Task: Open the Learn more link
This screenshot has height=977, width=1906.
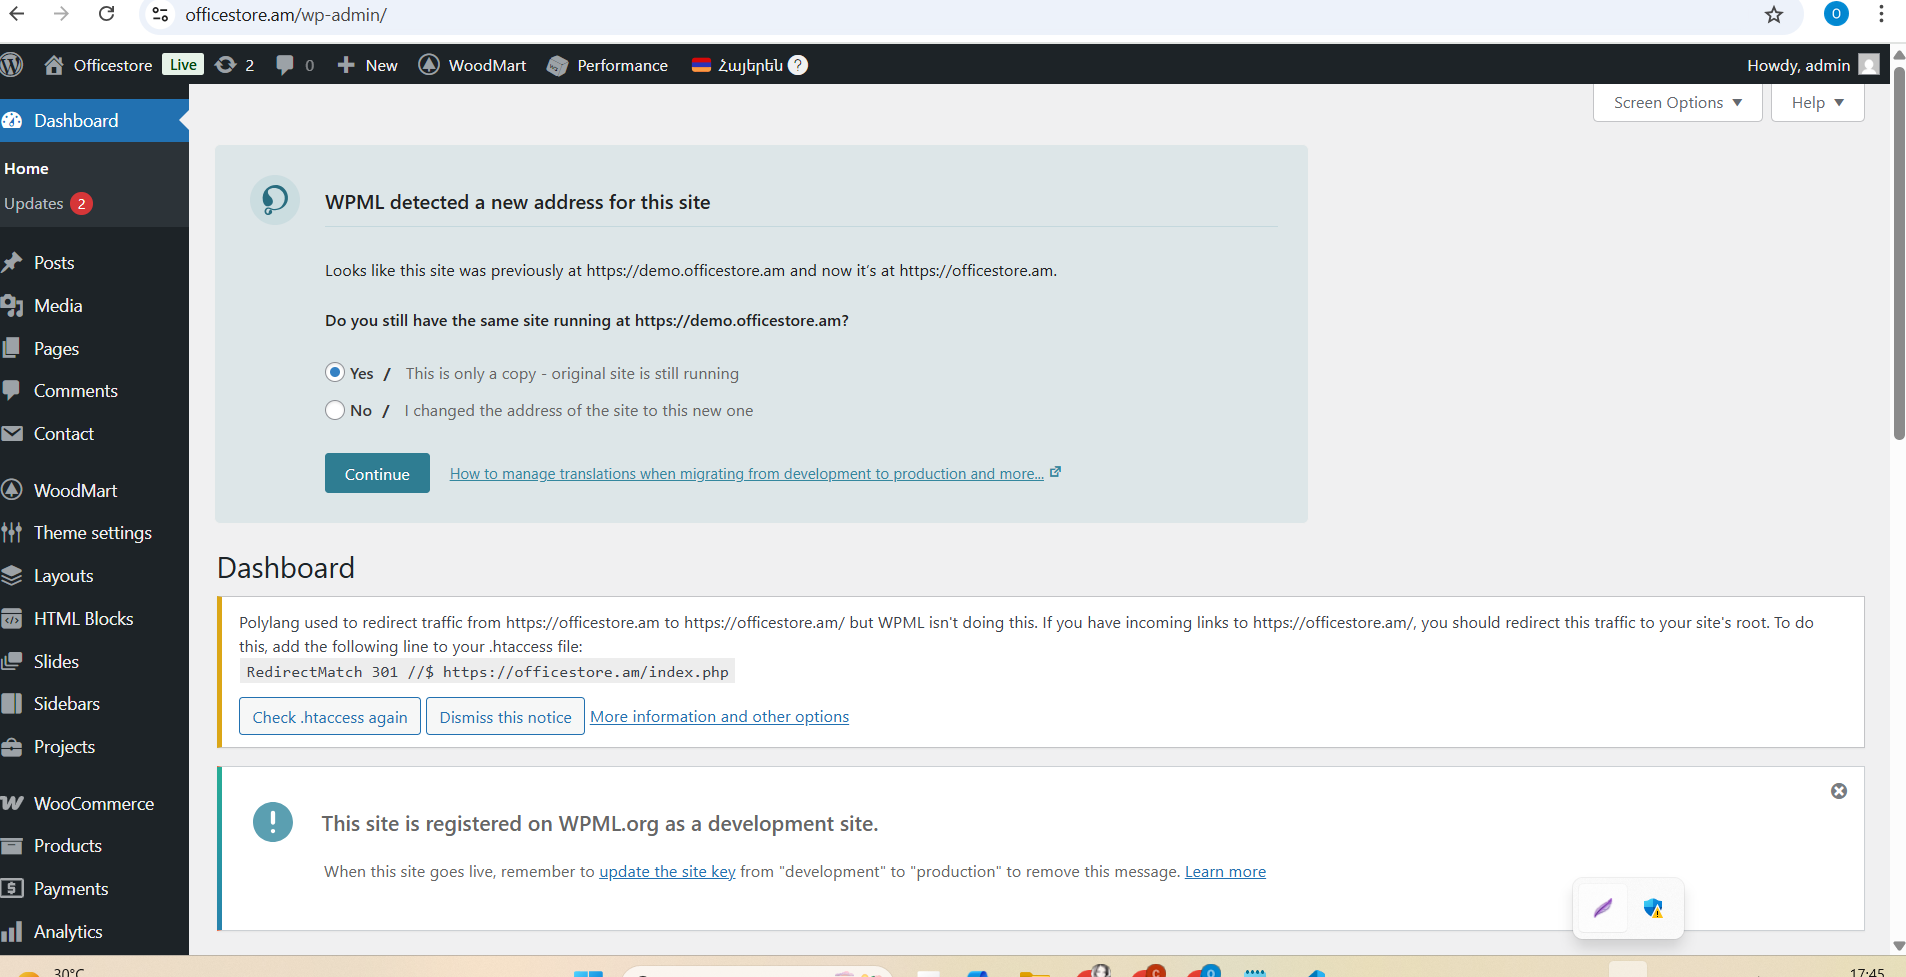Action: (1225, 871)
